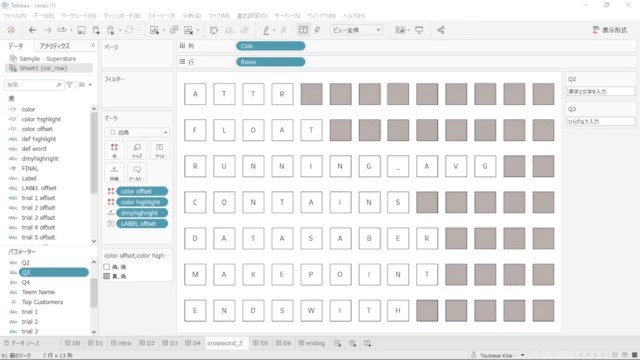
Task: Click the Show/hide cards icon
Action: (400, 30)
